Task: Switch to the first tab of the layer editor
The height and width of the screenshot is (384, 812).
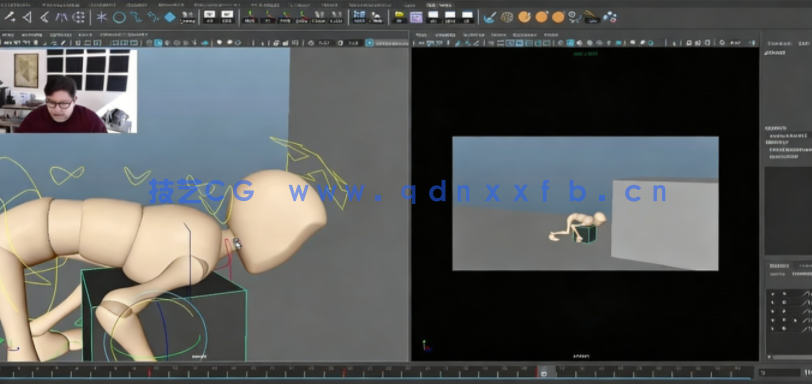Action: pos(779,265)
